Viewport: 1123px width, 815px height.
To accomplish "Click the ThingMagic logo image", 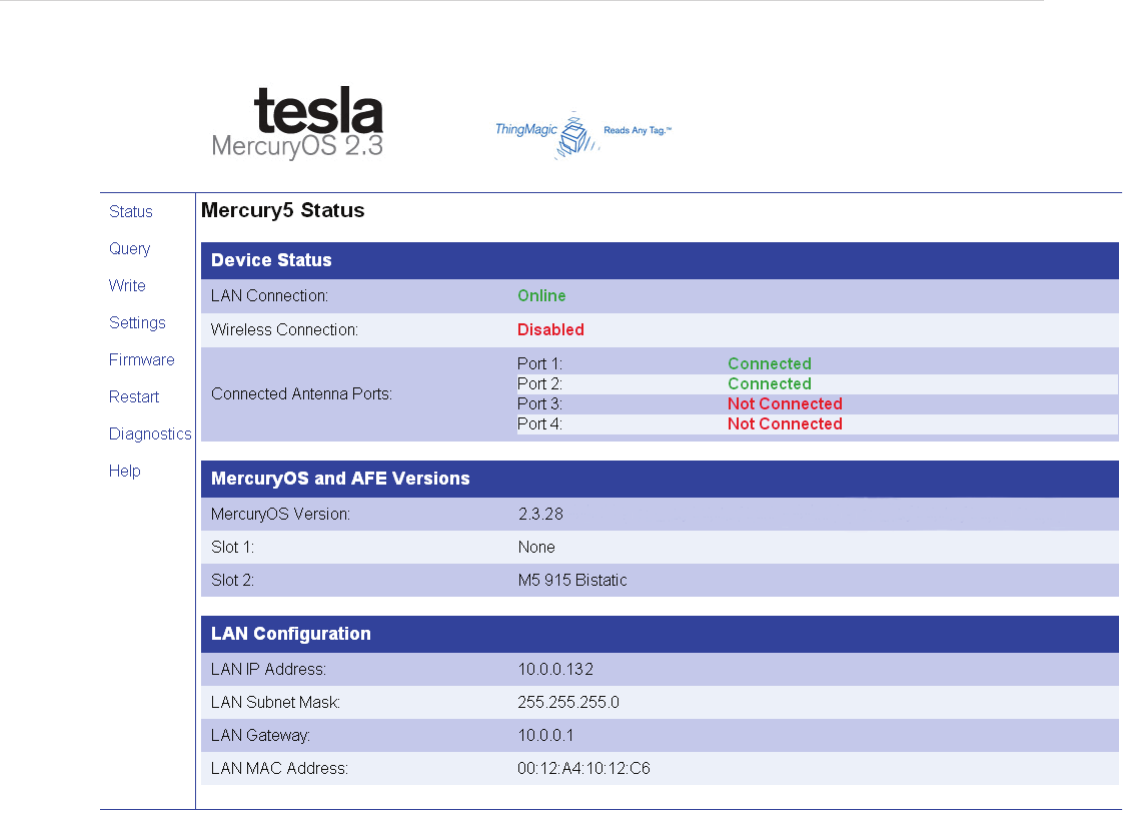I will (583, 134).
